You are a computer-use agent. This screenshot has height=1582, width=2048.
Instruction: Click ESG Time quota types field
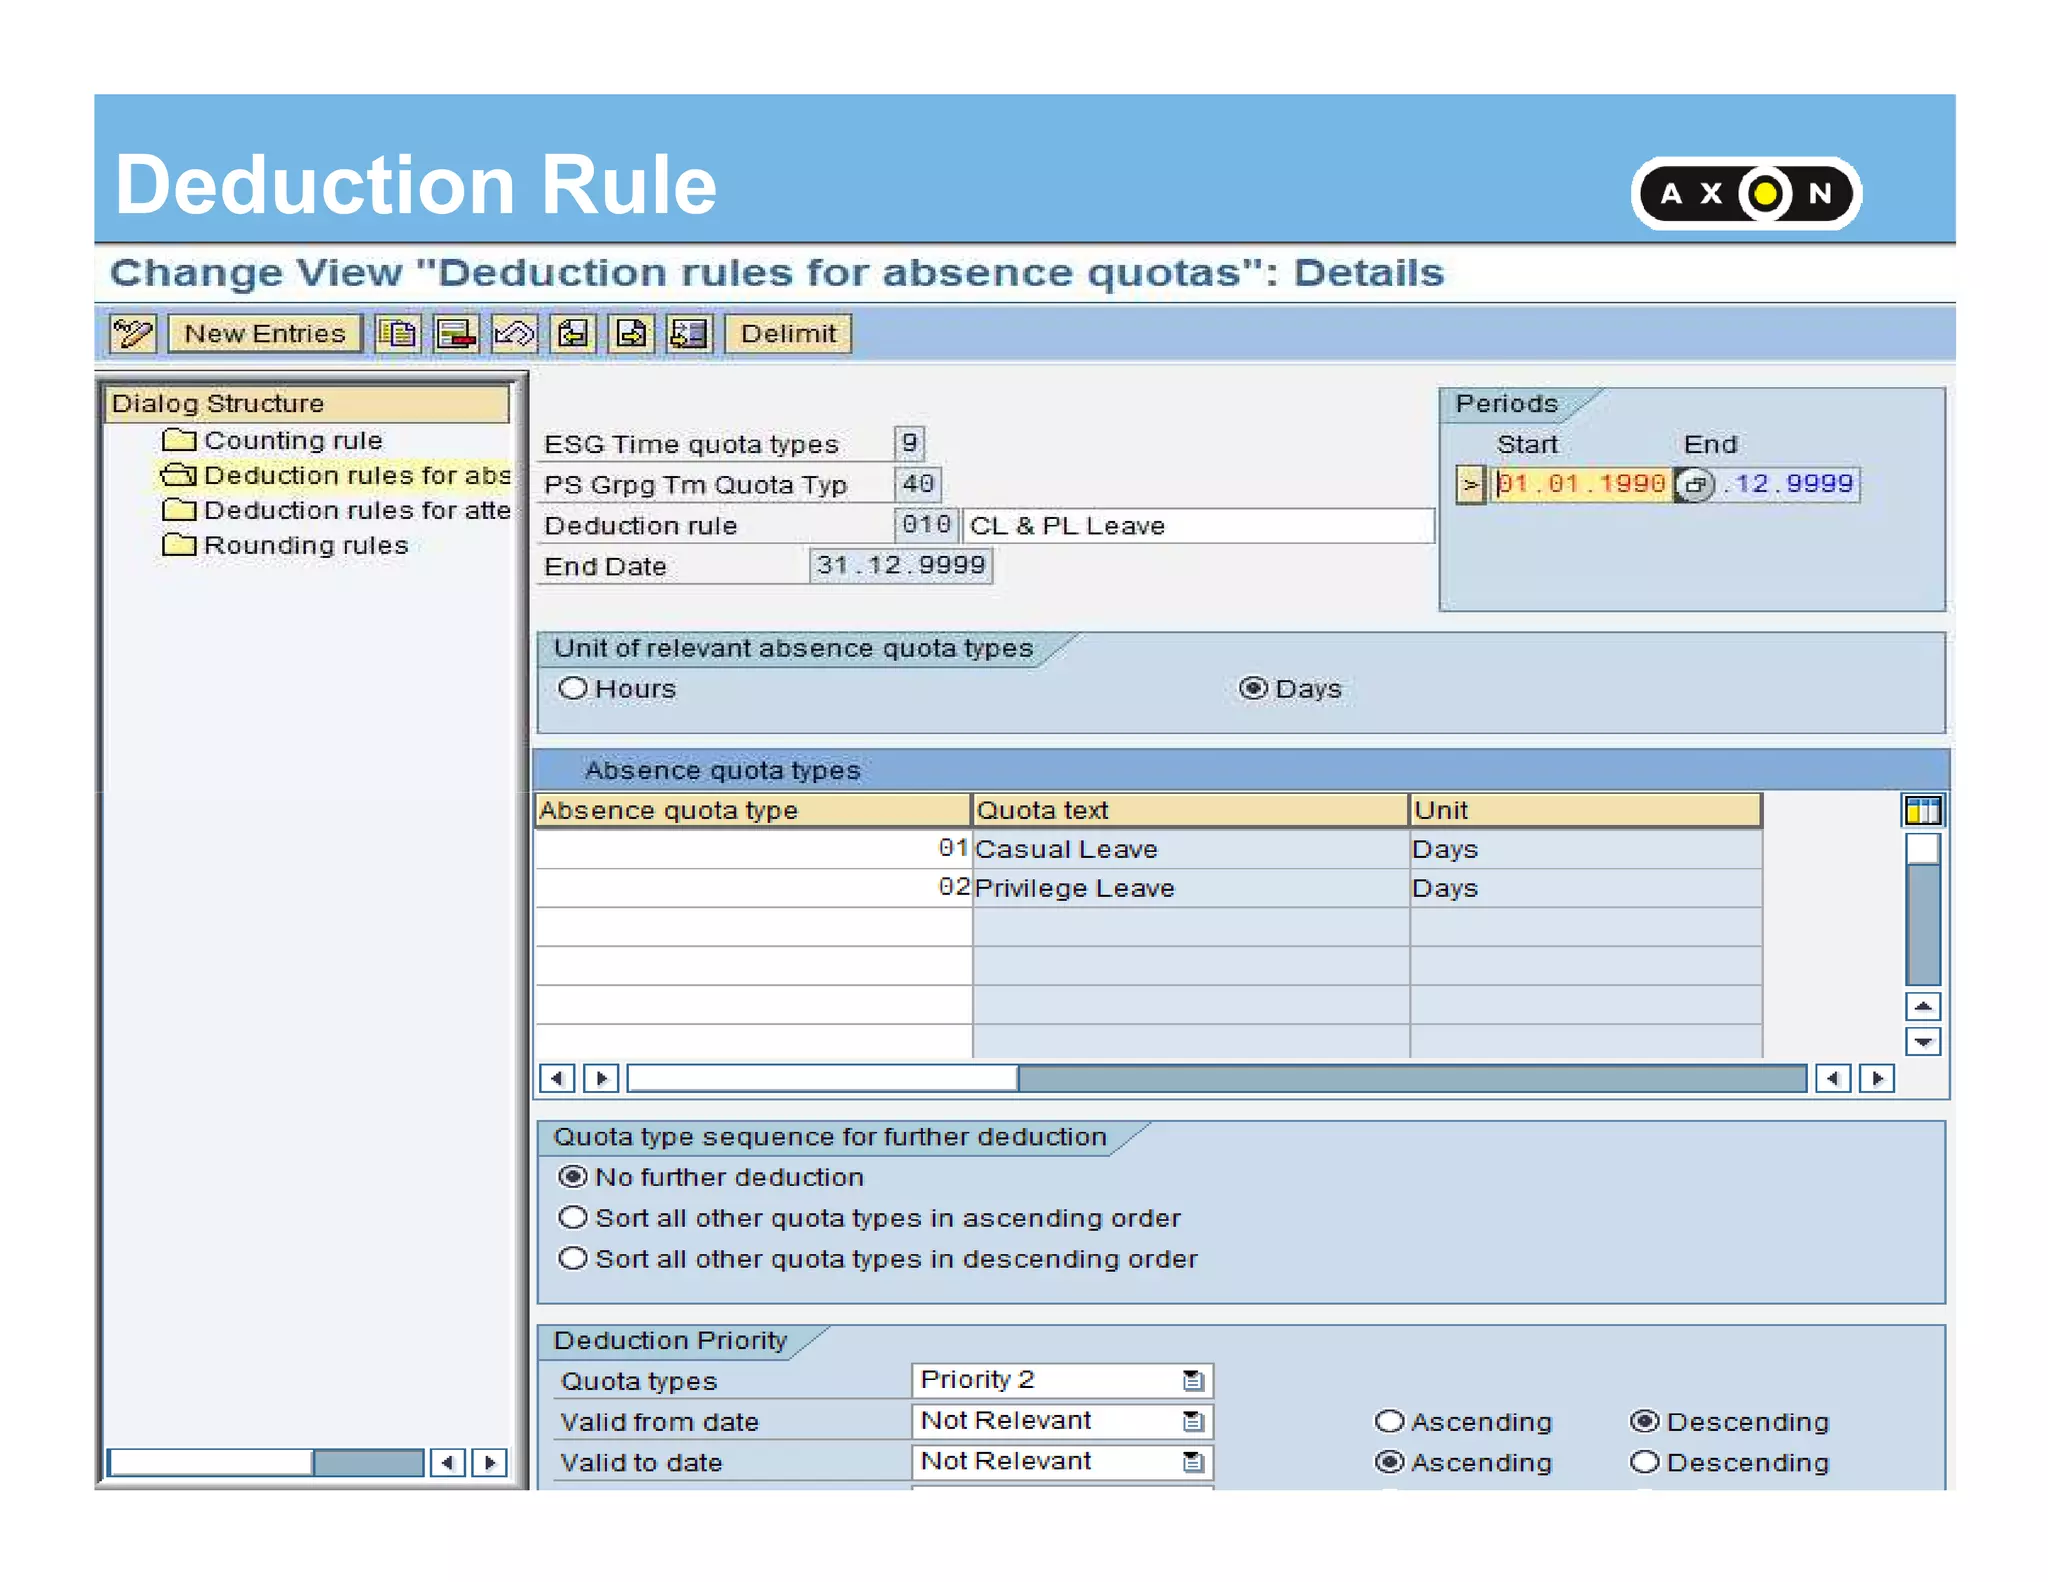tap(909, 443)
